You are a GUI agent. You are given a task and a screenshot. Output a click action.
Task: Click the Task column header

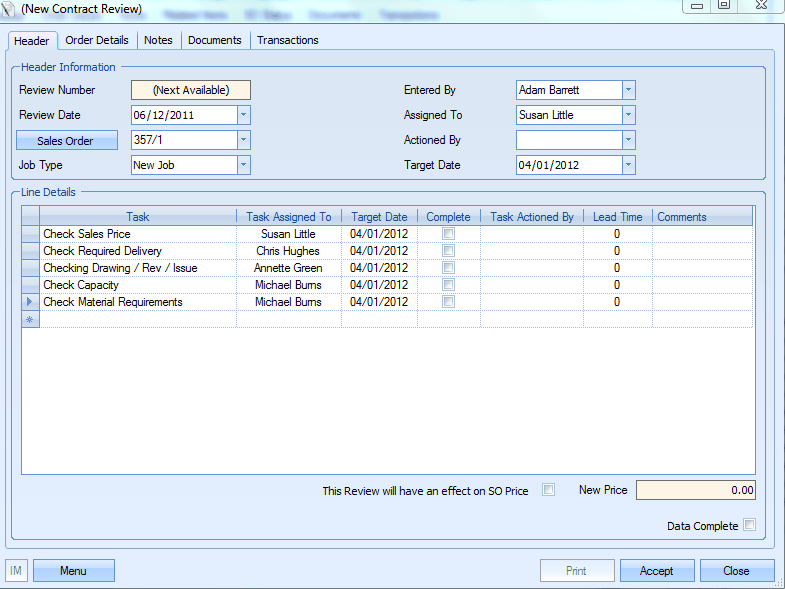click(x=138, y=217)
